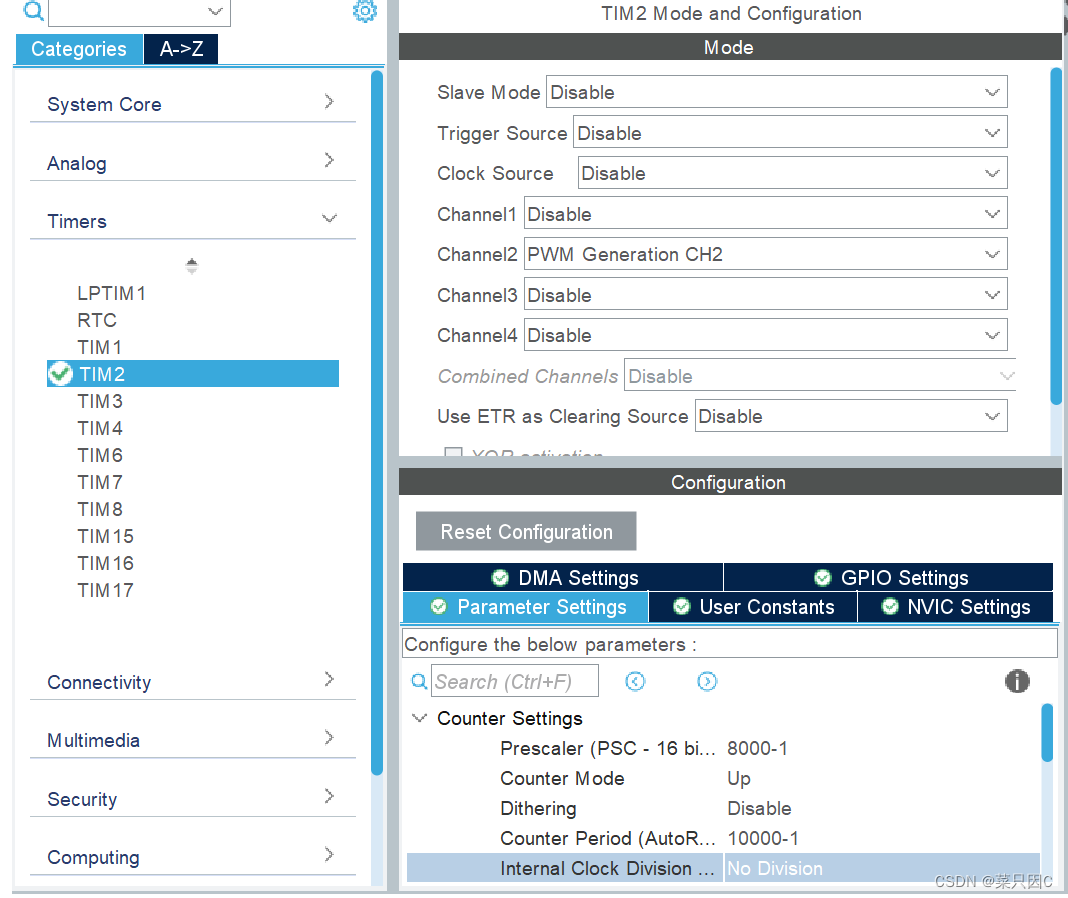Select TIM4 in the timers list
This screenshot has height=898, width=1068.
100,428
